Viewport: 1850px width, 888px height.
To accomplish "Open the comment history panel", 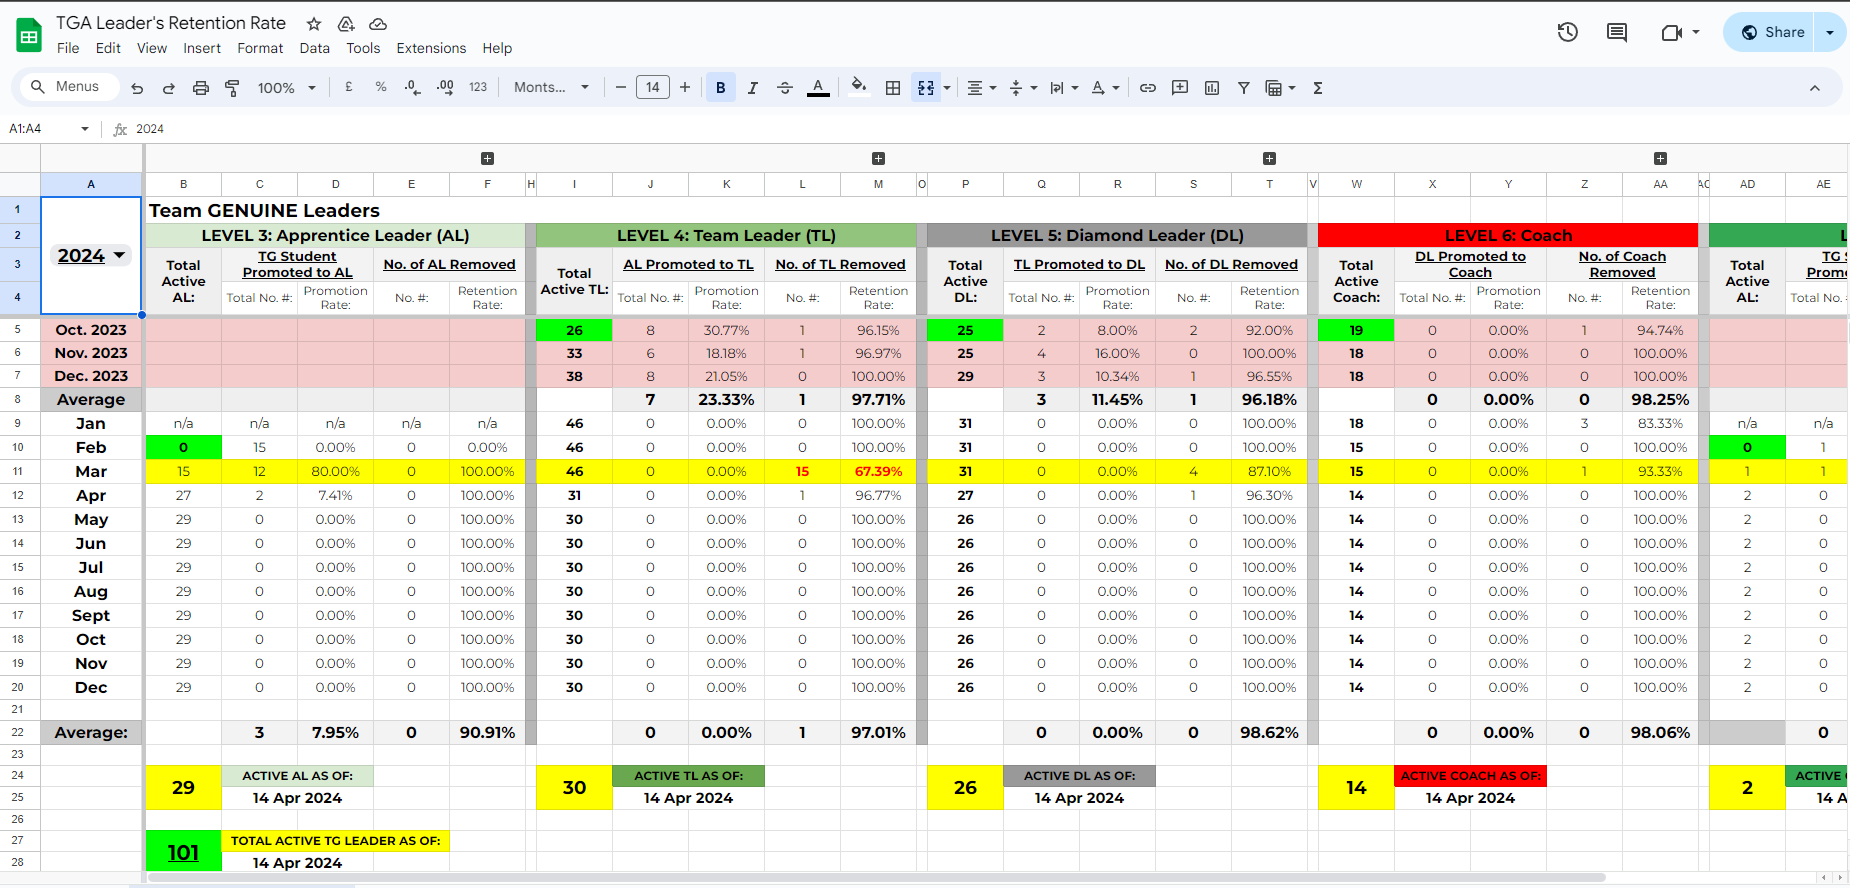I will pyautogui.click(x=1617, y=32).
